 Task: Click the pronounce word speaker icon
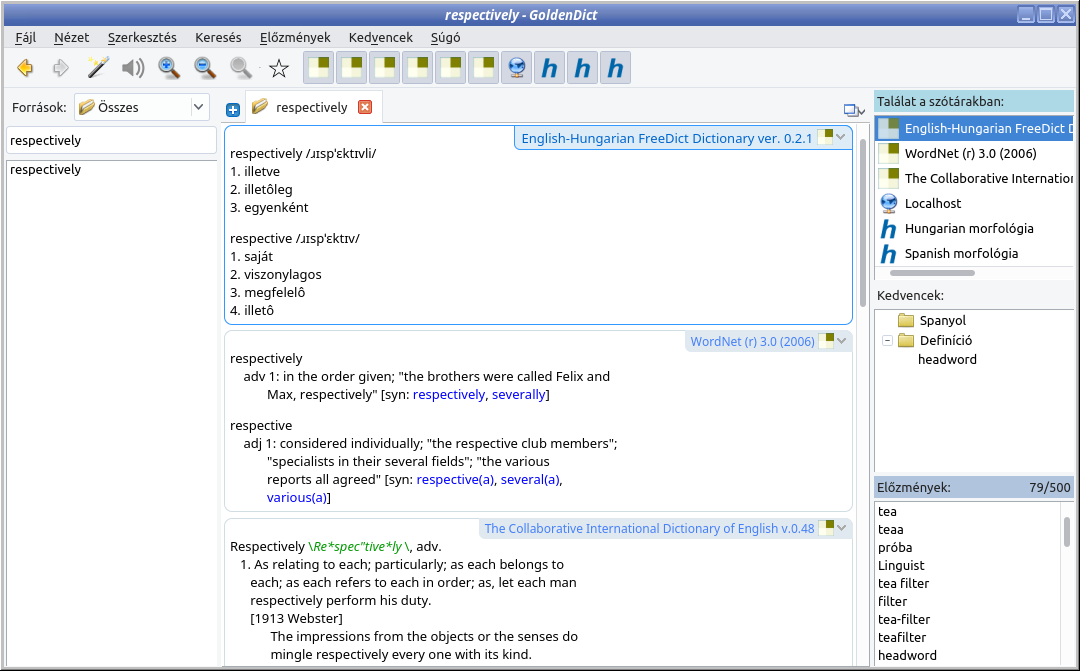pyautogui.click(x=132, y=68)
